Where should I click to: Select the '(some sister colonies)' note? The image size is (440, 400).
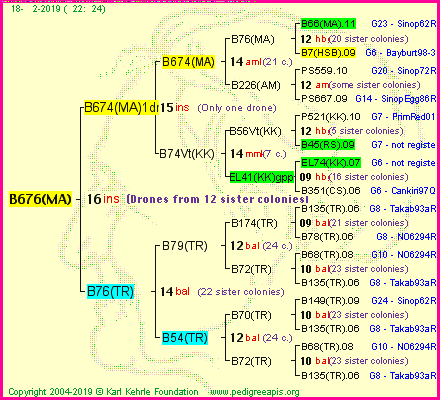click(x=374, y=85)
